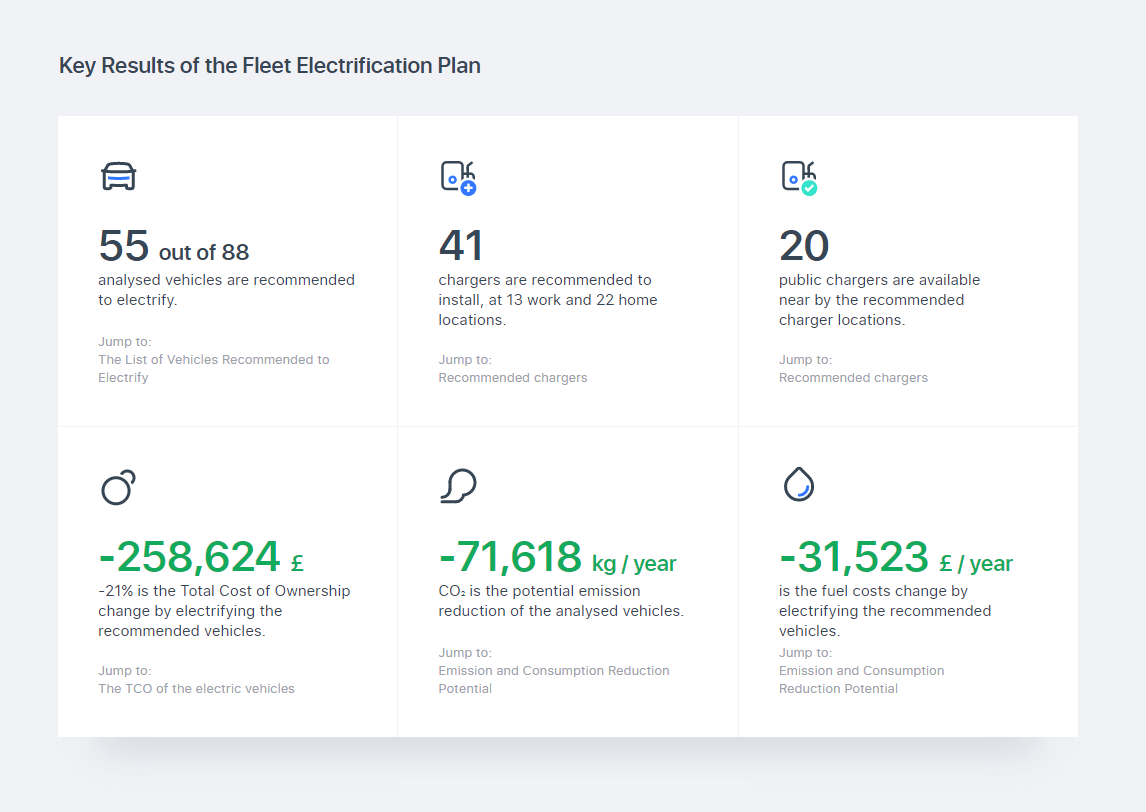1146x812 pixels.
Task: Select the -21% Total Cost of Ownership description text
Action: tap(223, 610)
